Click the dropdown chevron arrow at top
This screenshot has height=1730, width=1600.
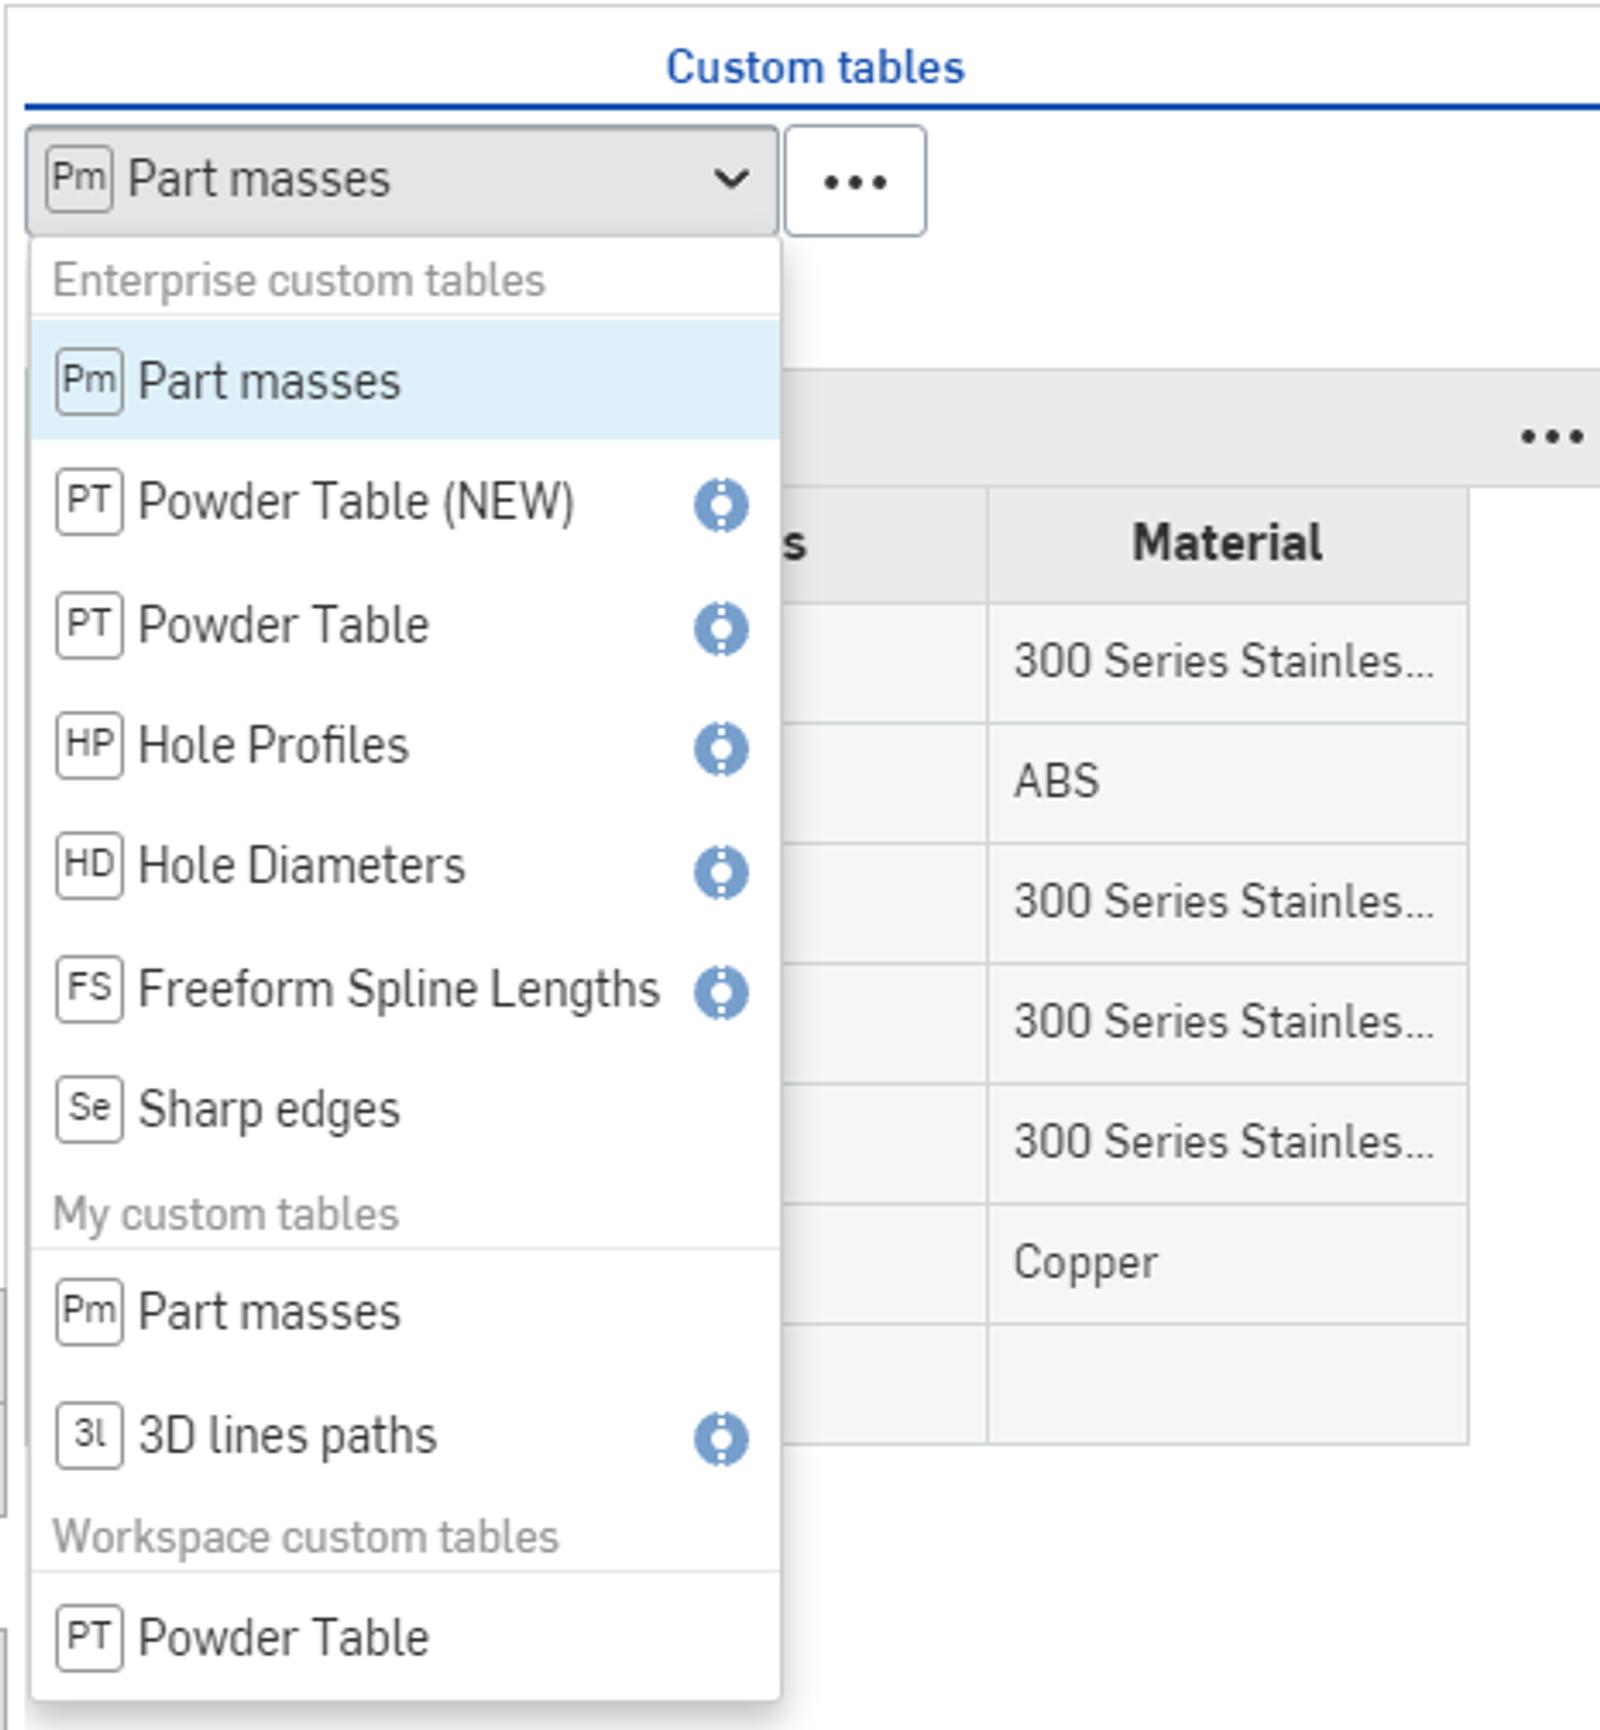point(731,180)
